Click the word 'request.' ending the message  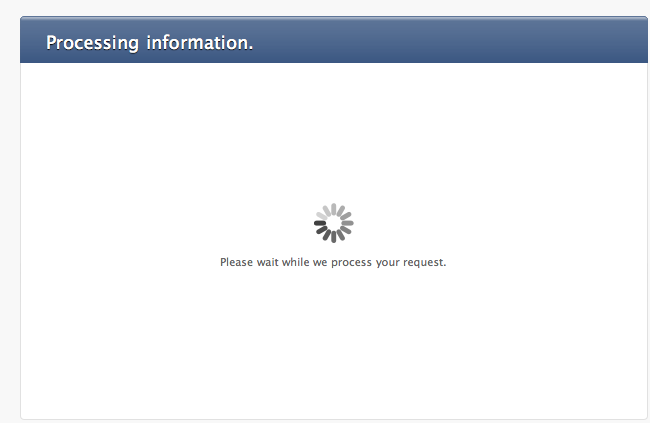pyautogui.click(x=424, y=263)
